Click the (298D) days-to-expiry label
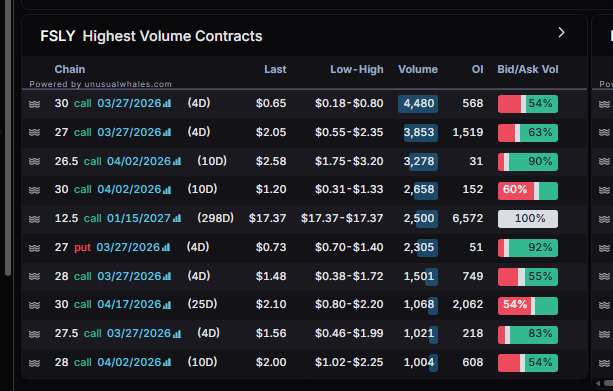This screenshot has height=391, width=613. [215, 218]
